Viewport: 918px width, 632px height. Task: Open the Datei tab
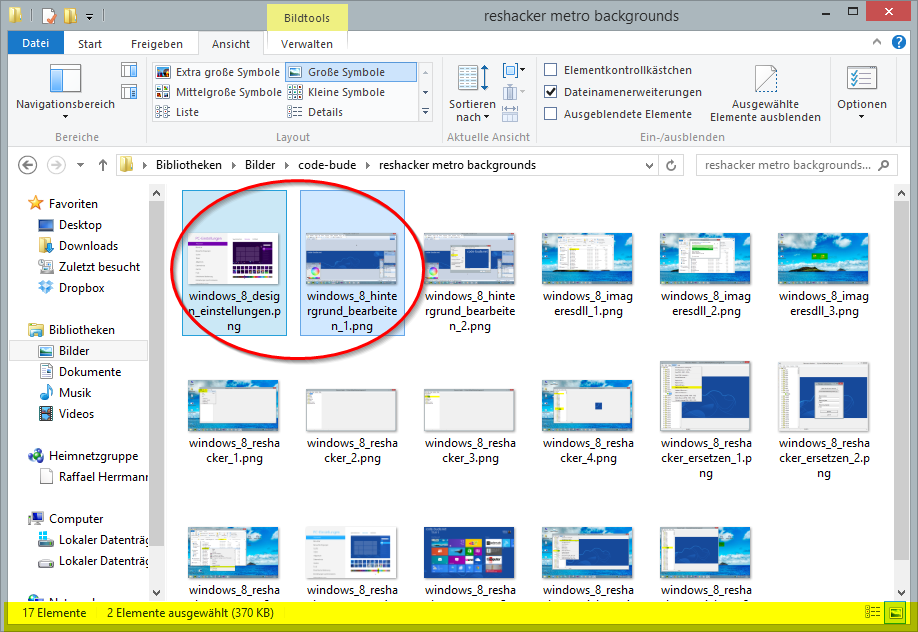pos(36,43)
